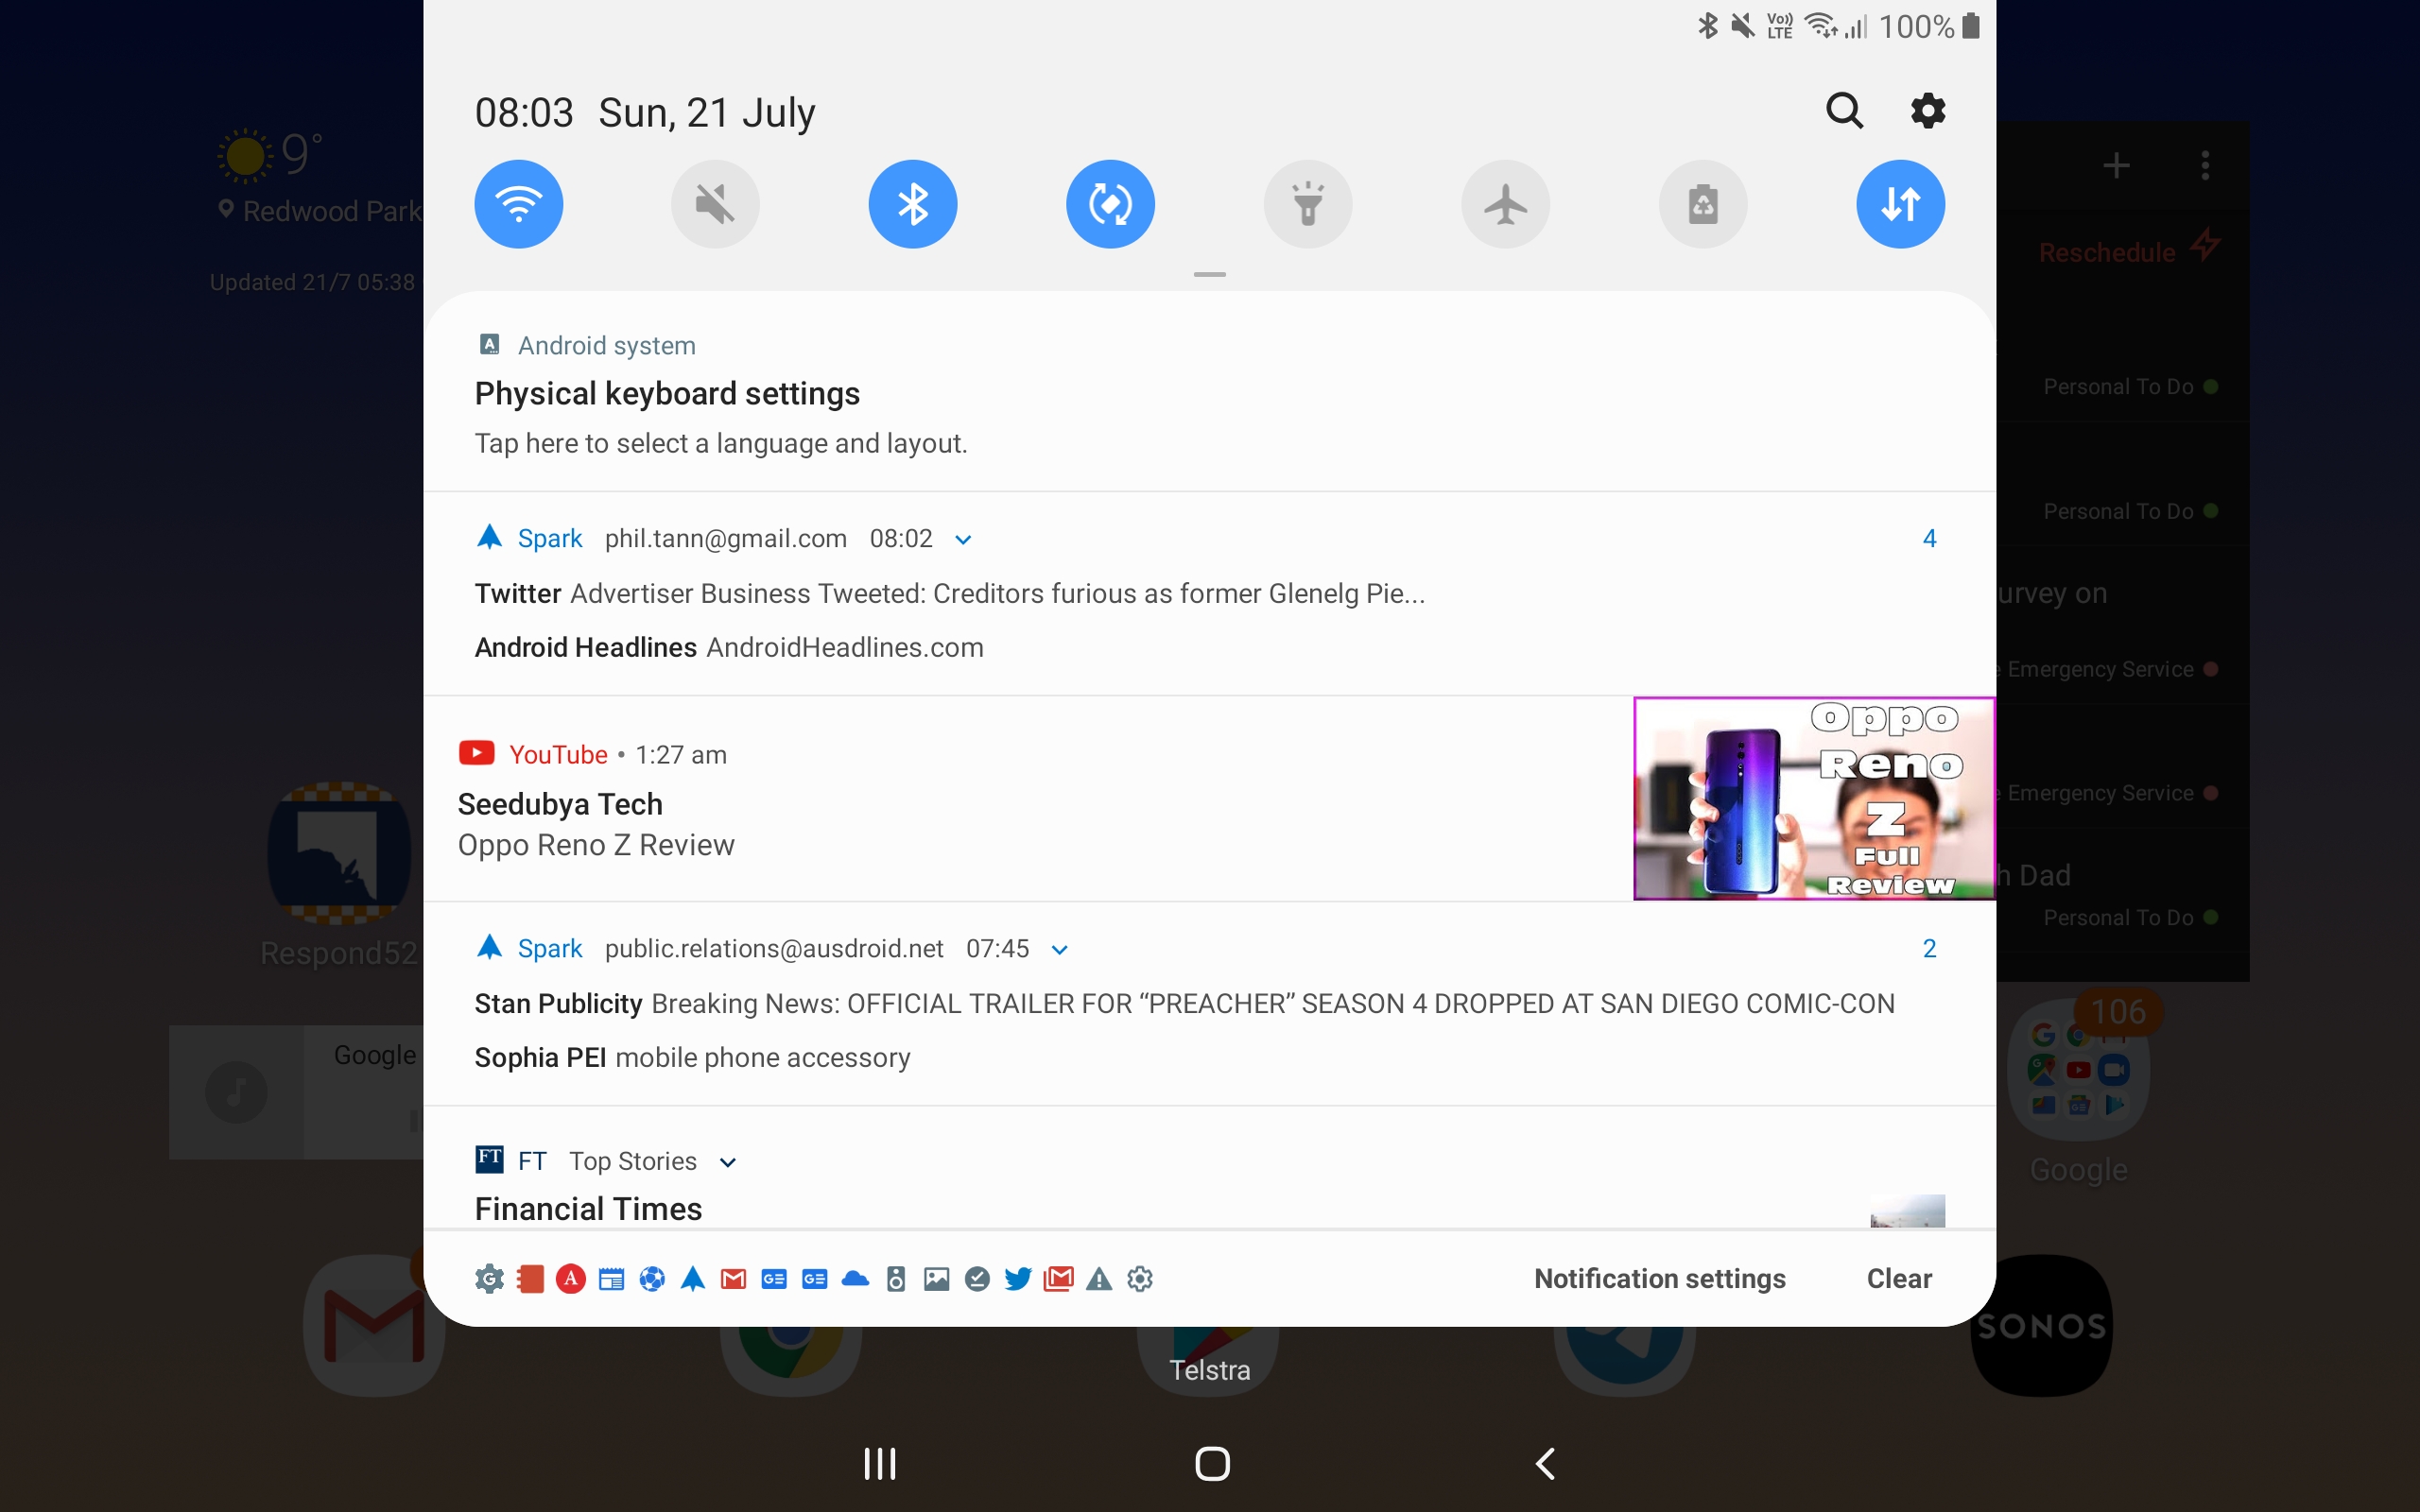Tap the stacked Gmail multi-mail tray icon

tap(1058, 1279)
